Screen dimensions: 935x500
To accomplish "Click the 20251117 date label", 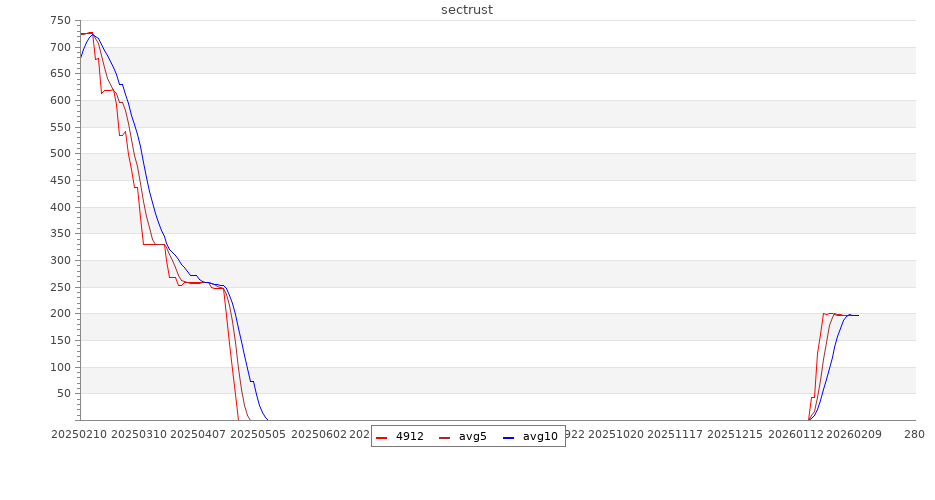I will [x=675, y=434].
